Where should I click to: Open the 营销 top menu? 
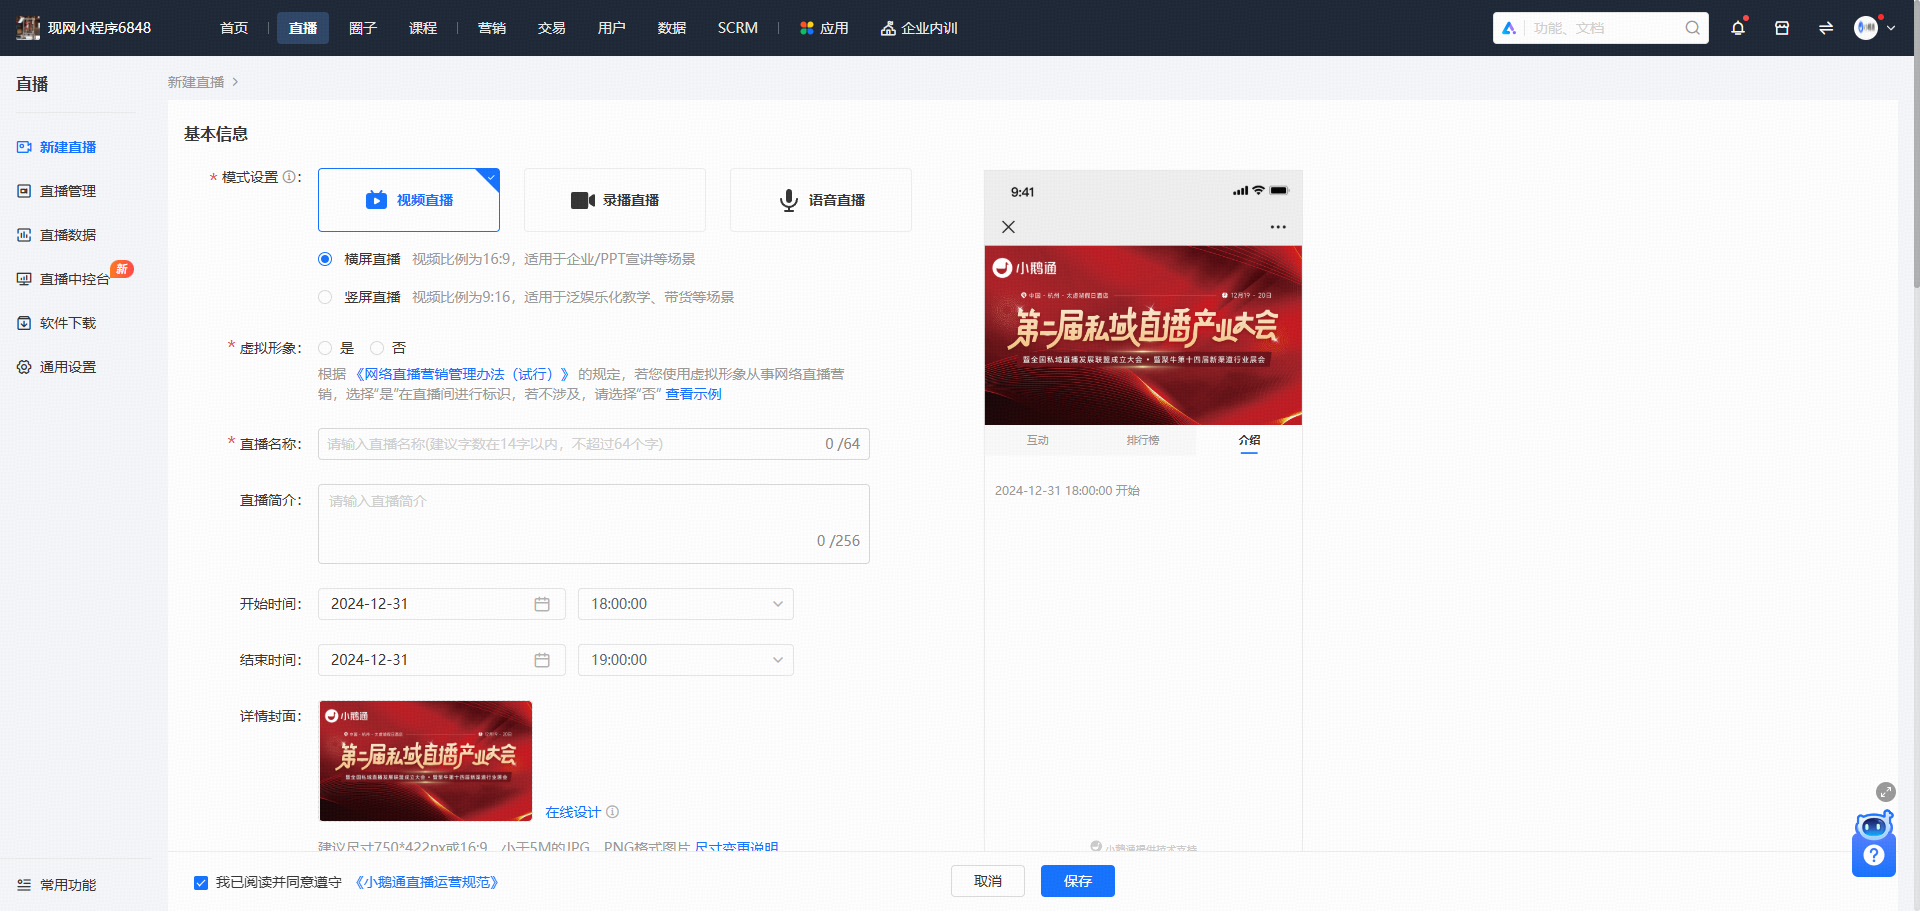click(x=492, y=28)
